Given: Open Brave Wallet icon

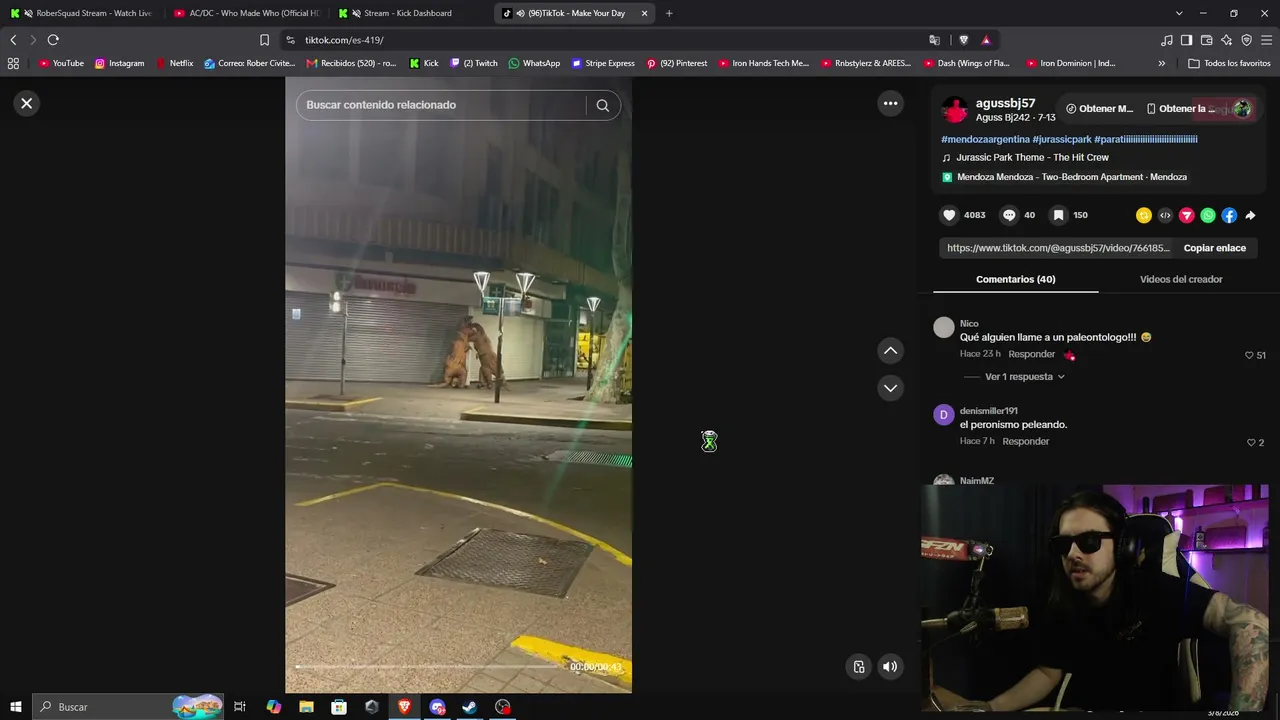Looking at the screenshot, I should 1206,40.
